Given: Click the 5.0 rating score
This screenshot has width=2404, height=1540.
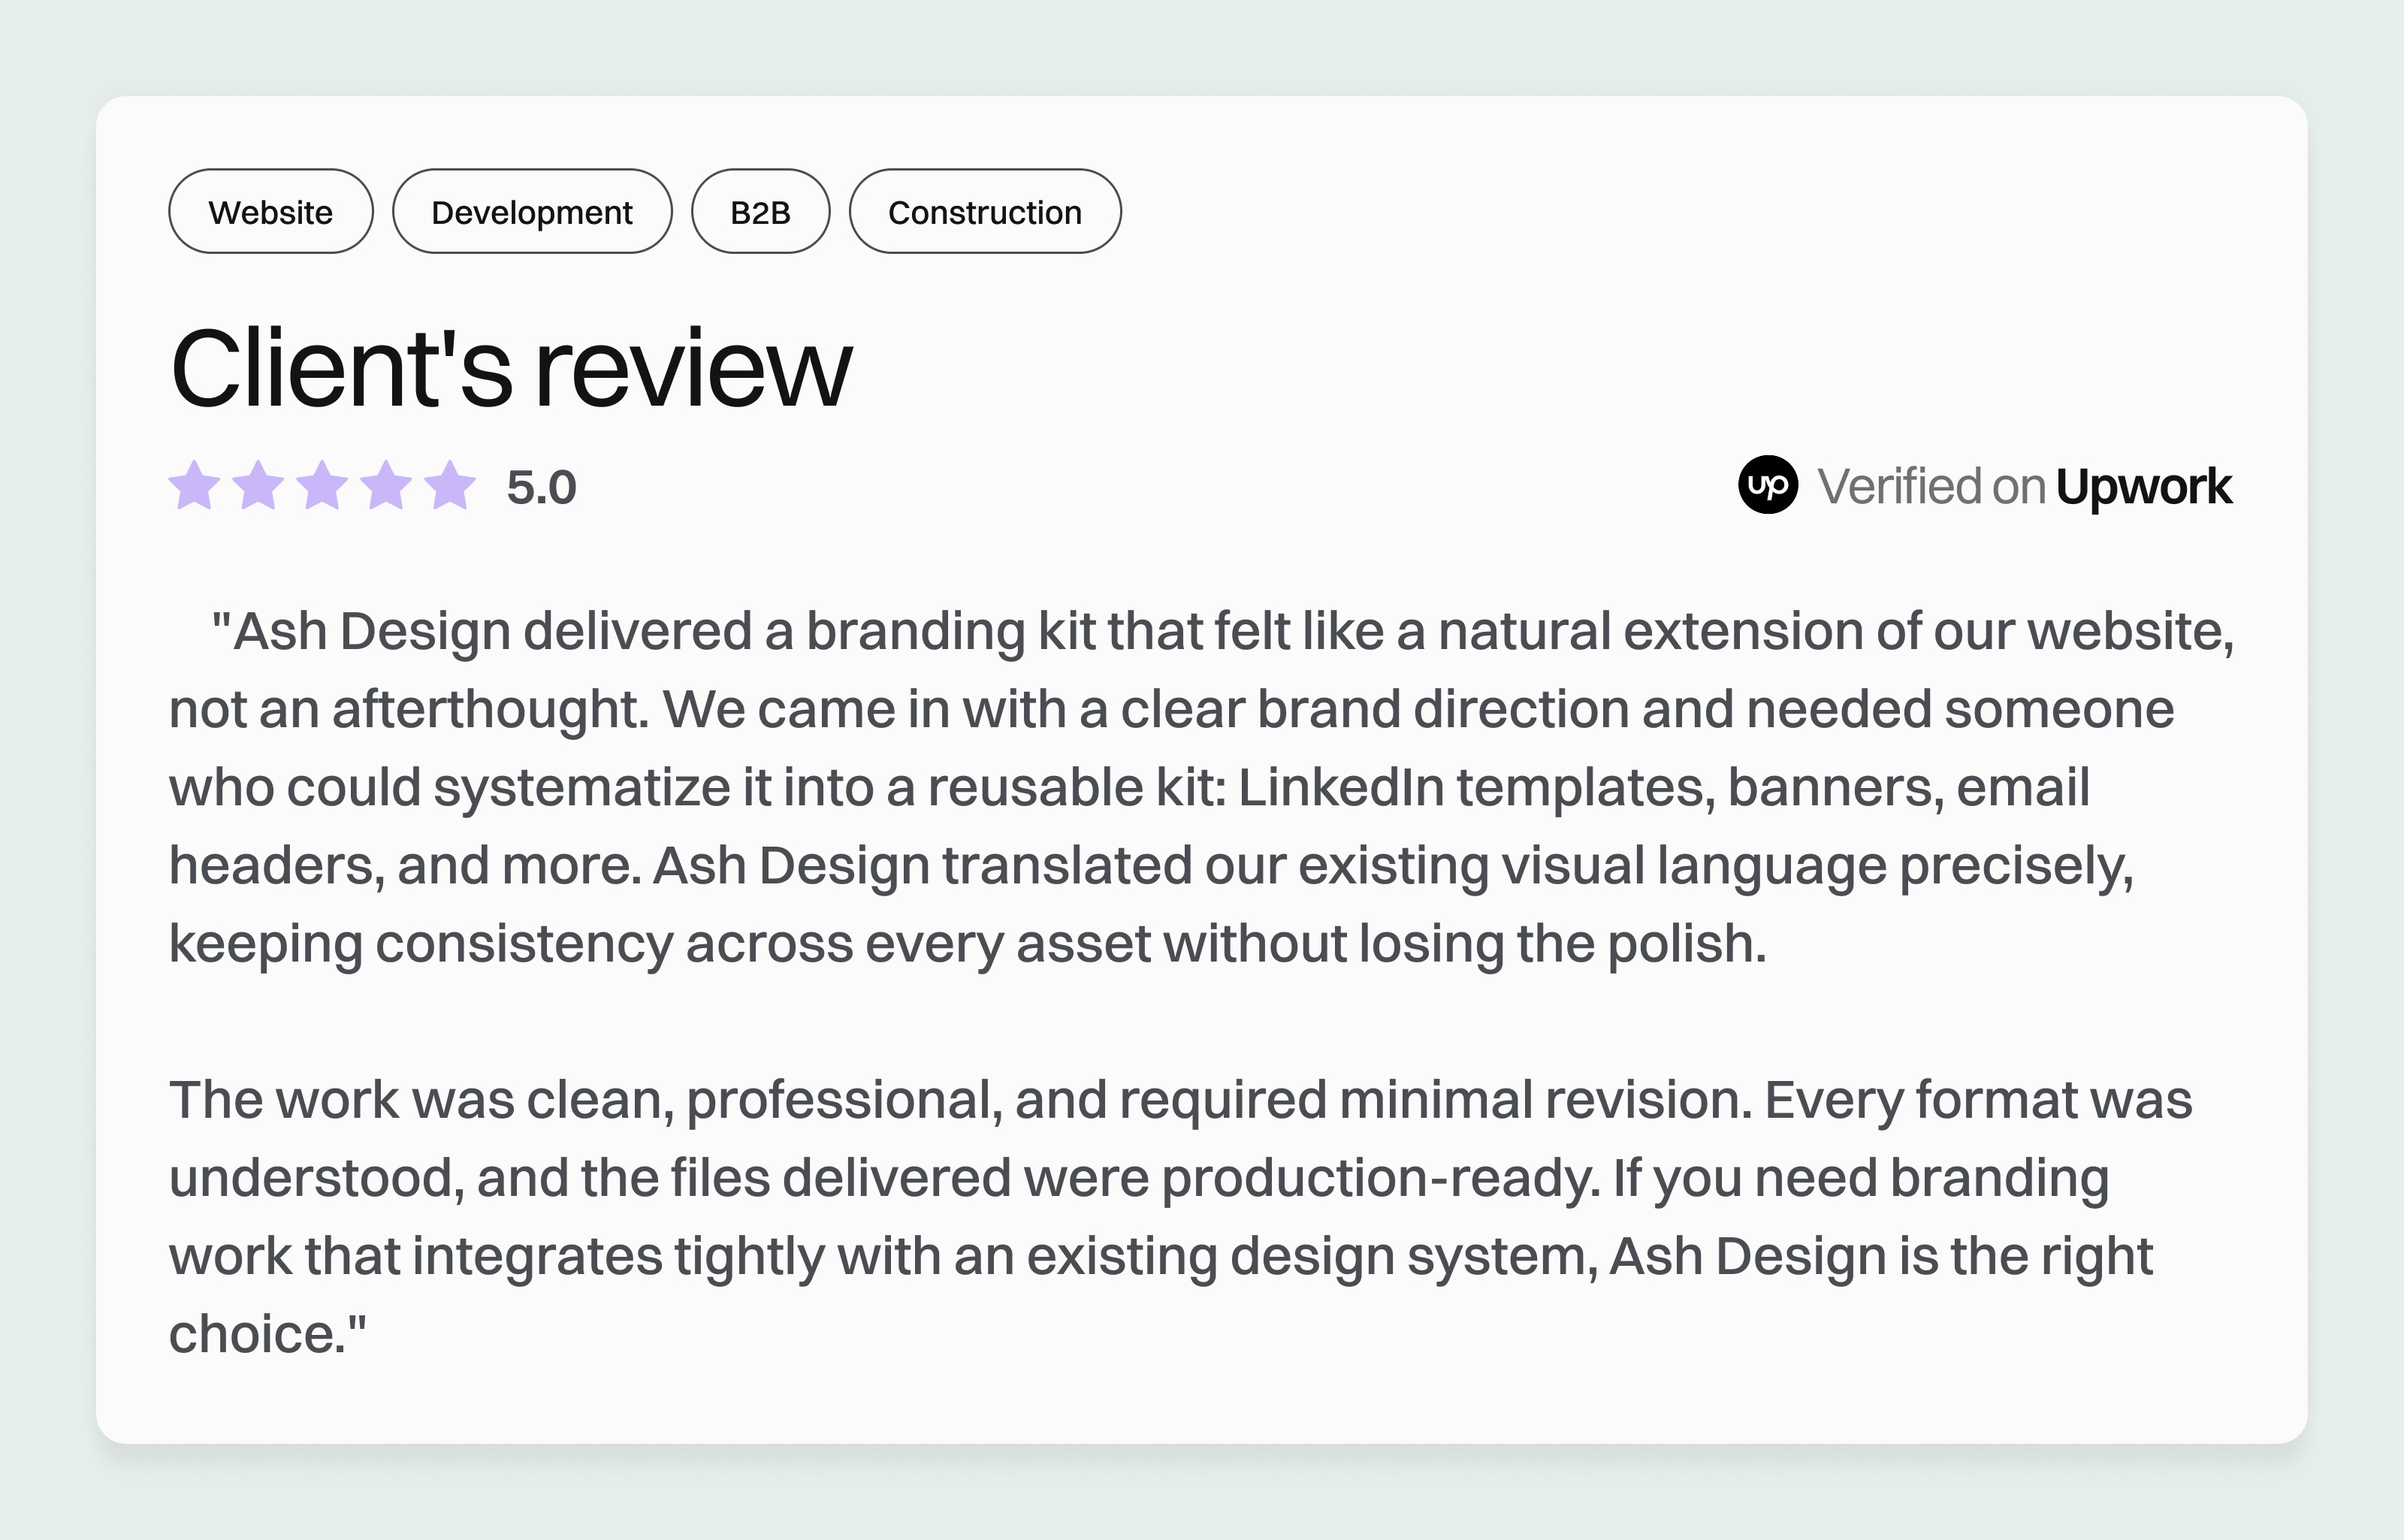Looking at the screenshot, I should [541, 488].
